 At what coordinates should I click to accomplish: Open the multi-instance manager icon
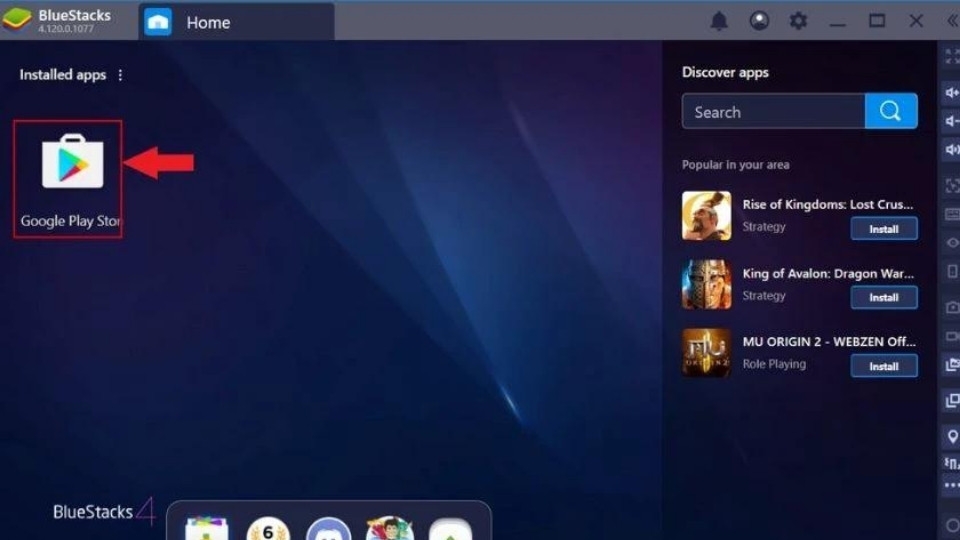point(952,401)
